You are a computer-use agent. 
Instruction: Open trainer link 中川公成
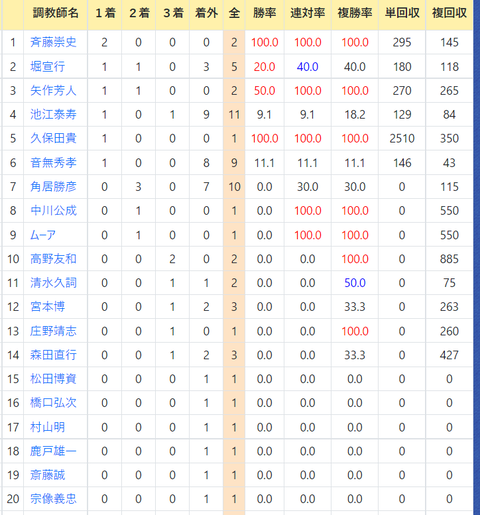pyautogui.click(x=53, y=211)
